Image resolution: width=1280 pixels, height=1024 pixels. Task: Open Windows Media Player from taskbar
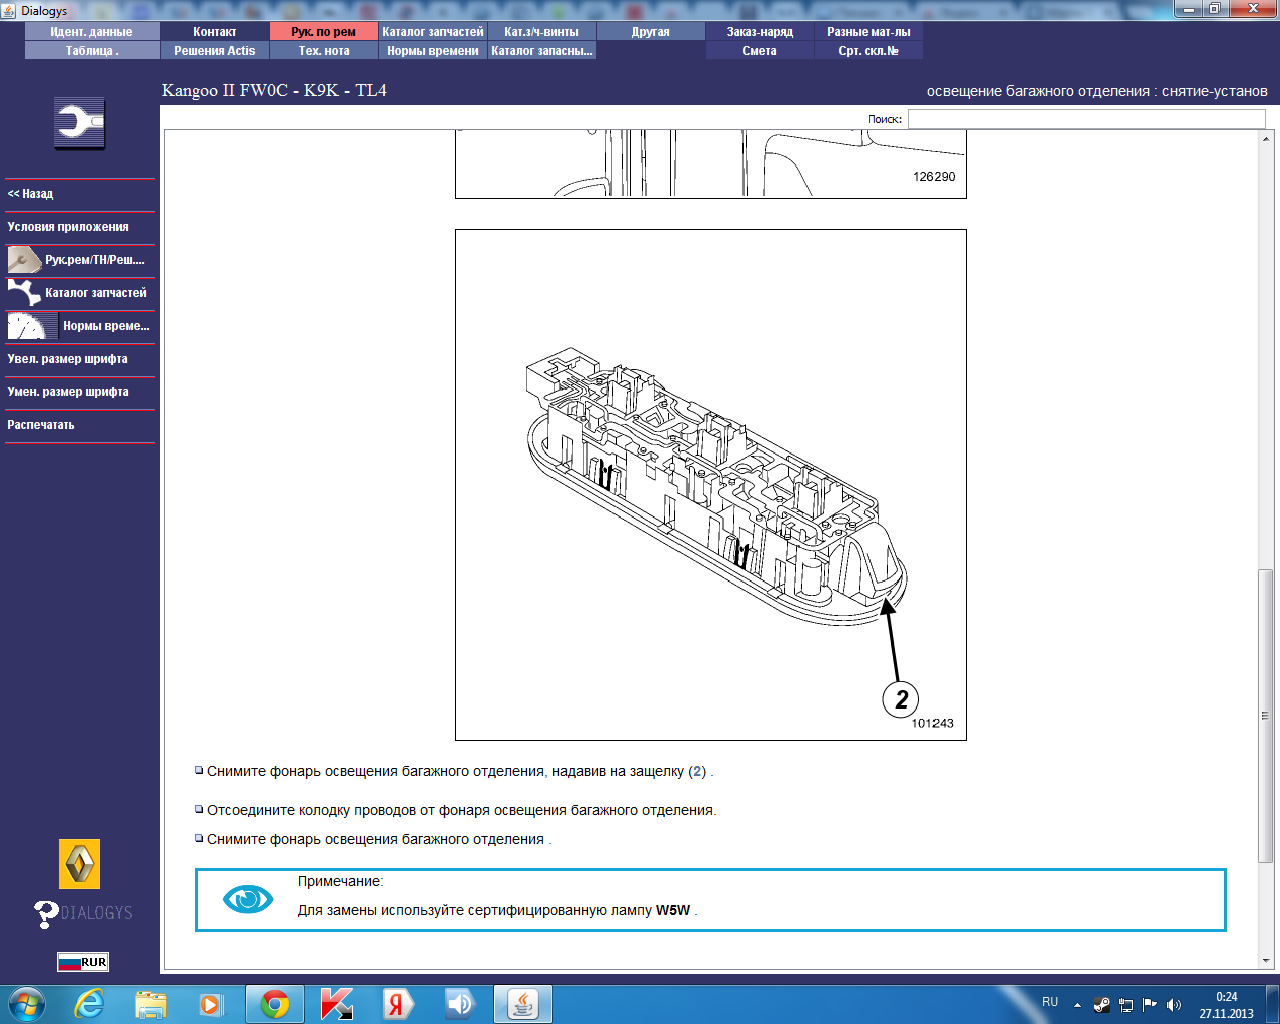click(x=211, y=1004)
